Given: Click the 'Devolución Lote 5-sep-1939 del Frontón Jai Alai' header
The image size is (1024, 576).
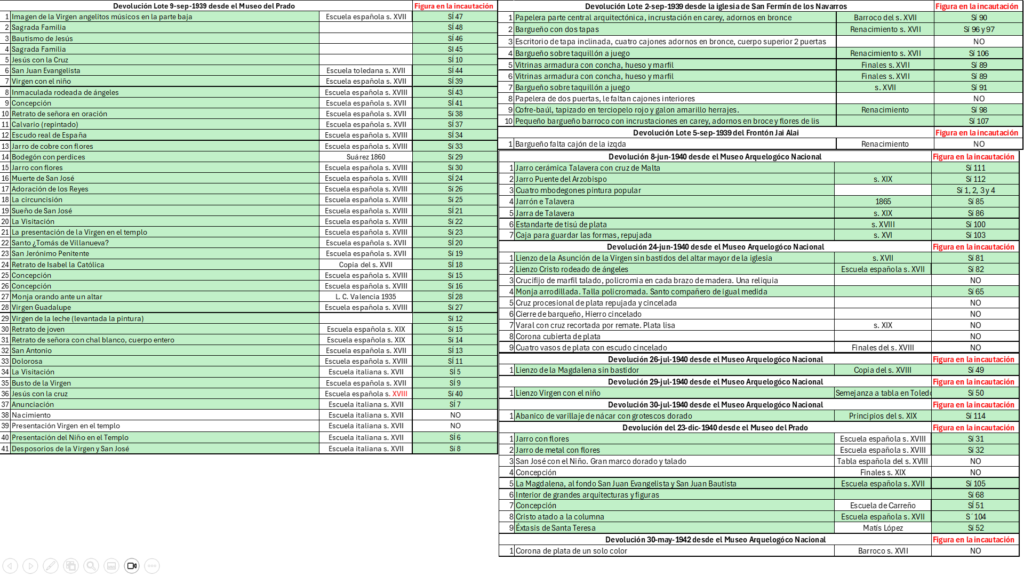Looking at the screenshot, I should coord(716,133).
